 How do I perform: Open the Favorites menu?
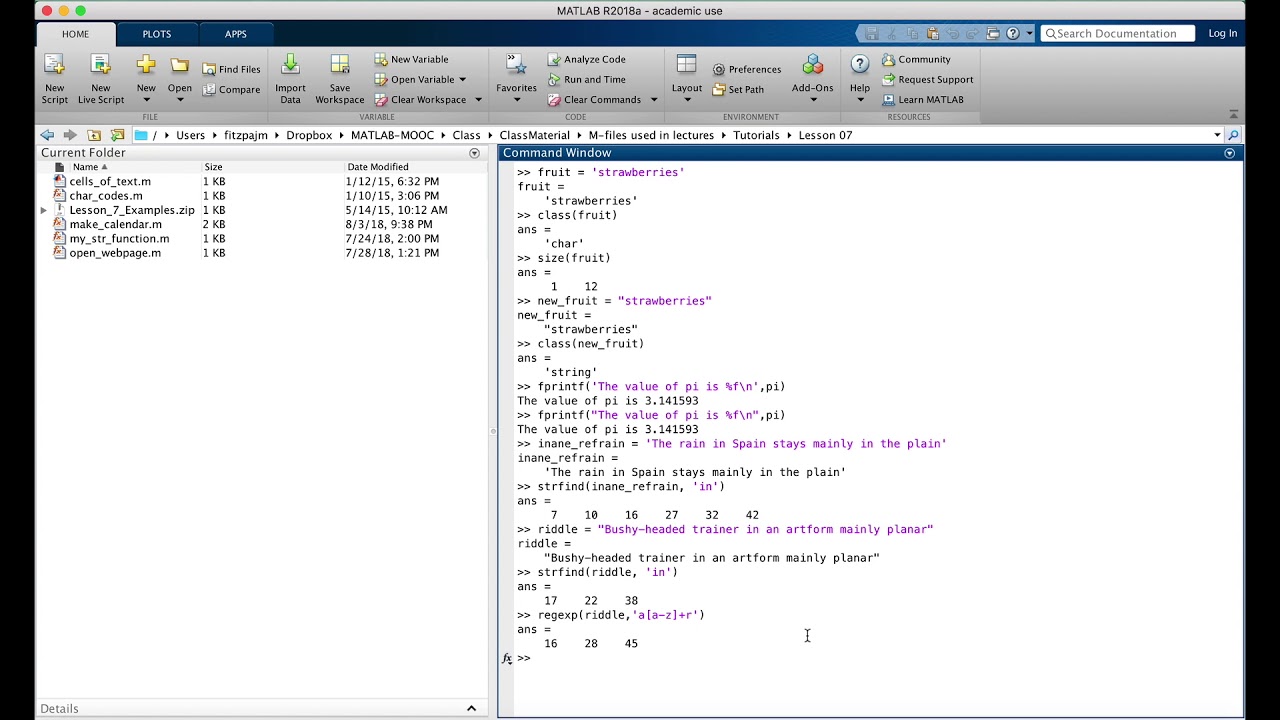pos(516,79)
